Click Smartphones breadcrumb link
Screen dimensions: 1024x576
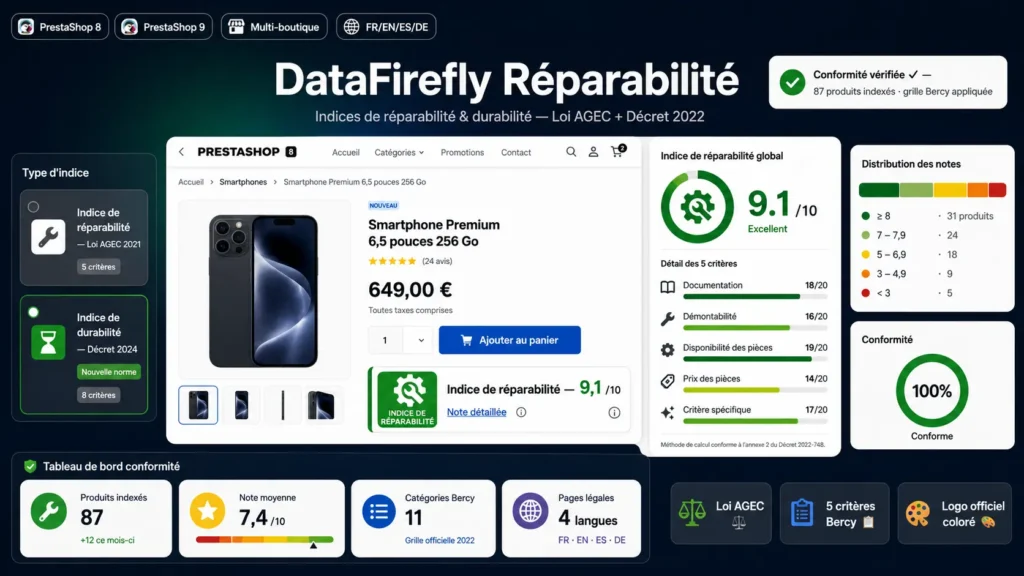[x=243, y=182]
